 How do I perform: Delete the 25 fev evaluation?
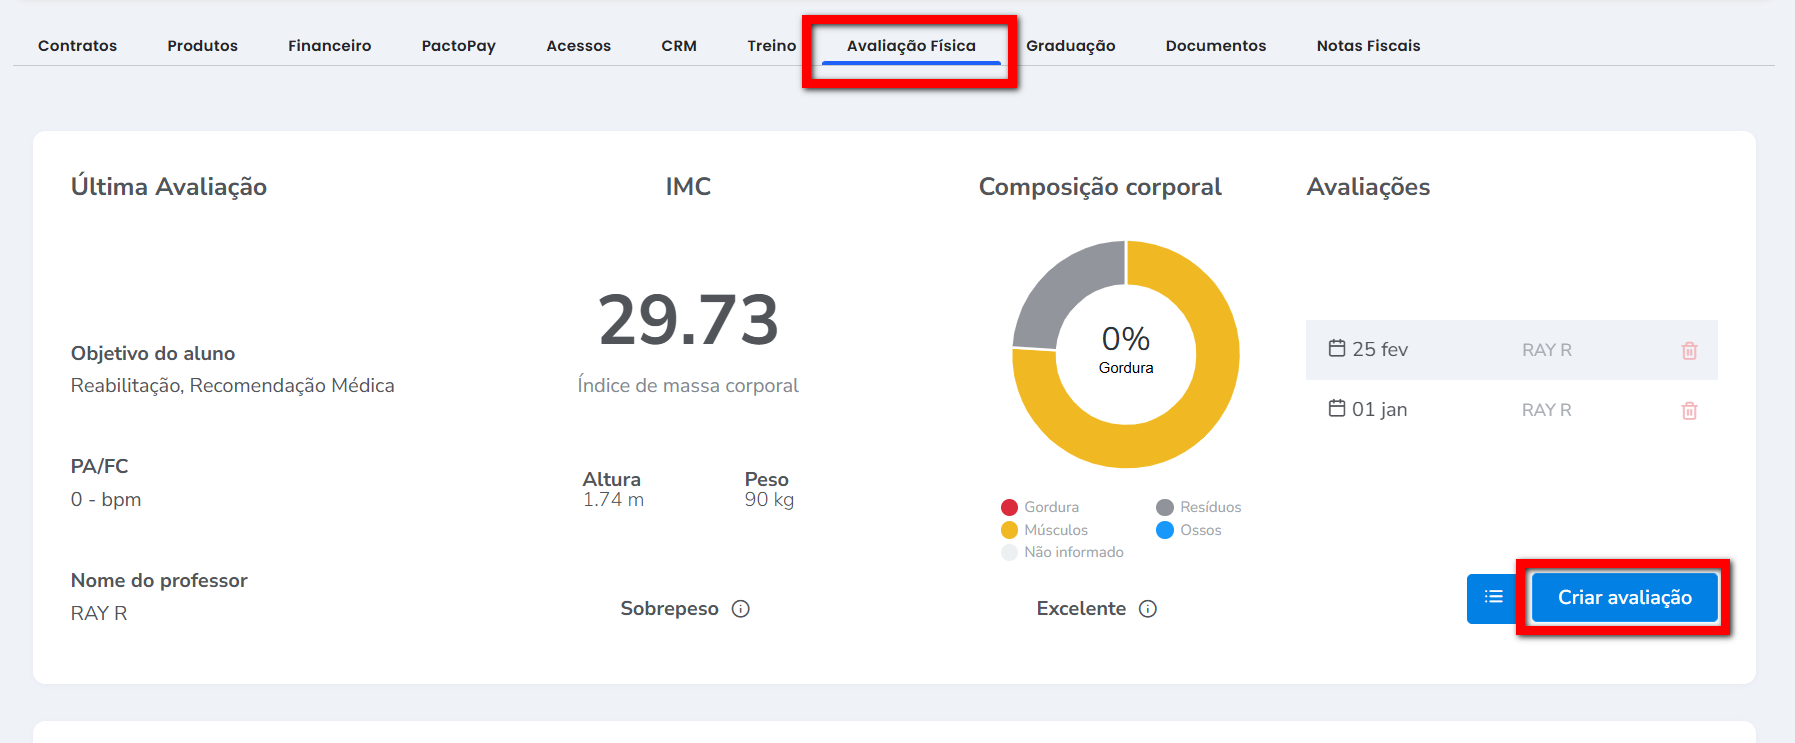(1689, 350)
